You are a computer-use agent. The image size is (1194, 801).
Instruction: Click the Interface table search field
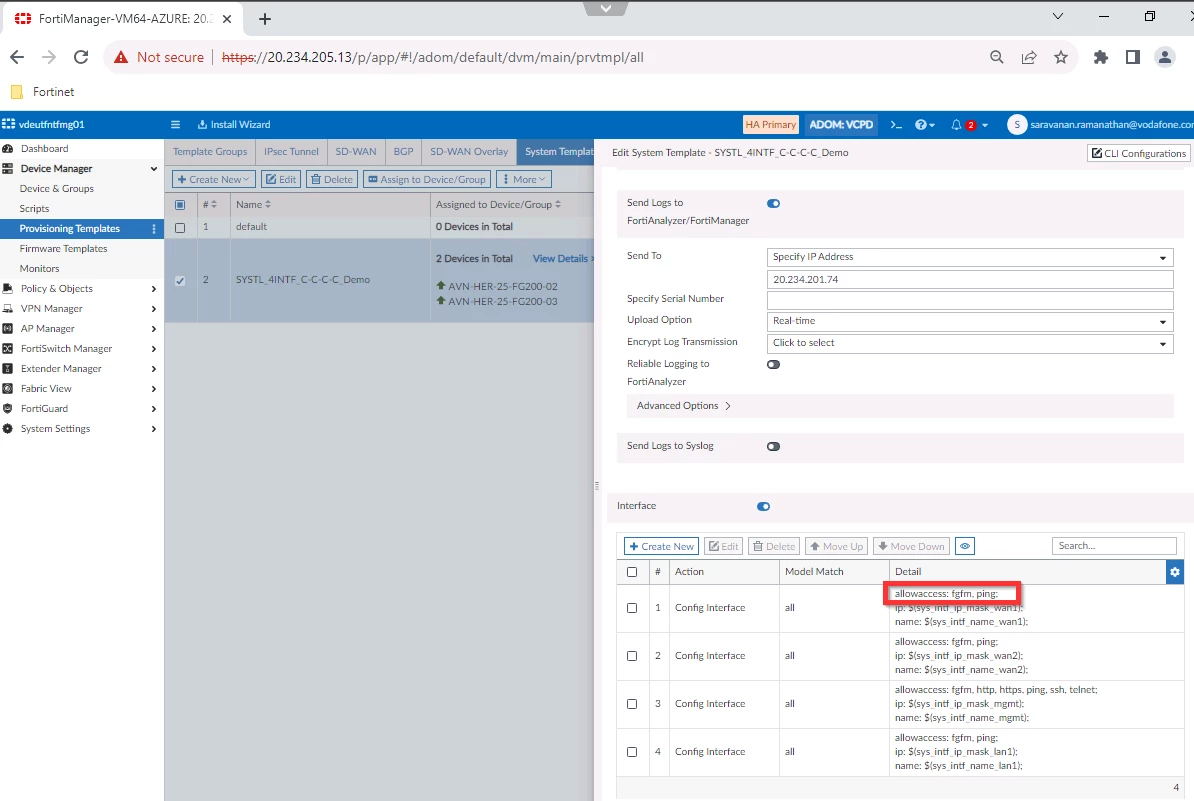coord(1114,546)
